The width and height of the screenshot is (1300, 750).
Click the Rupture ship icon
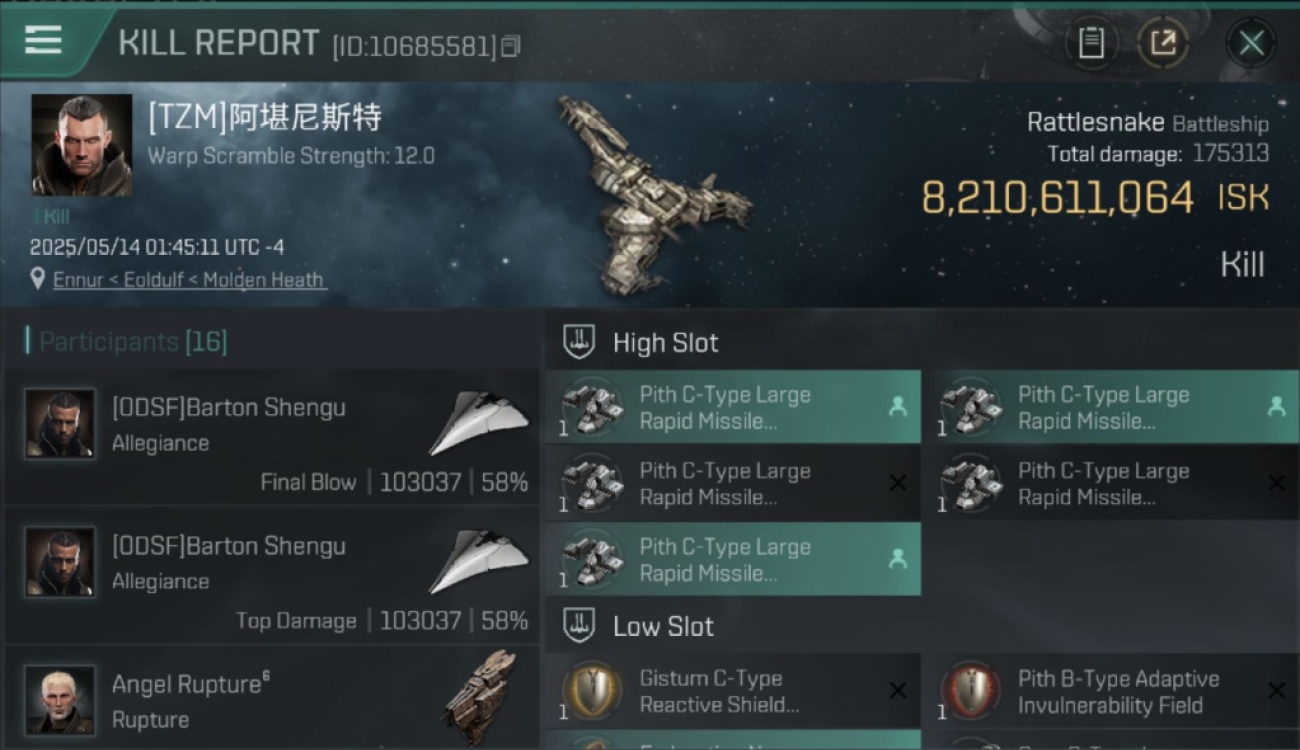tap(480, 698)
